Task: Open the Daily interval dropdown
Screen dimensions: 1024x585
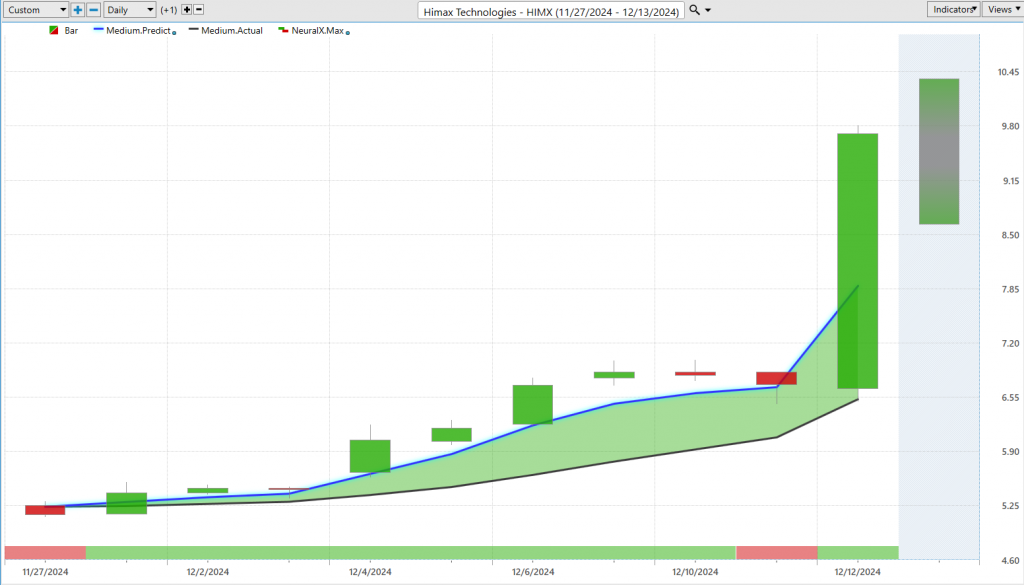Action: click(129, 10)
